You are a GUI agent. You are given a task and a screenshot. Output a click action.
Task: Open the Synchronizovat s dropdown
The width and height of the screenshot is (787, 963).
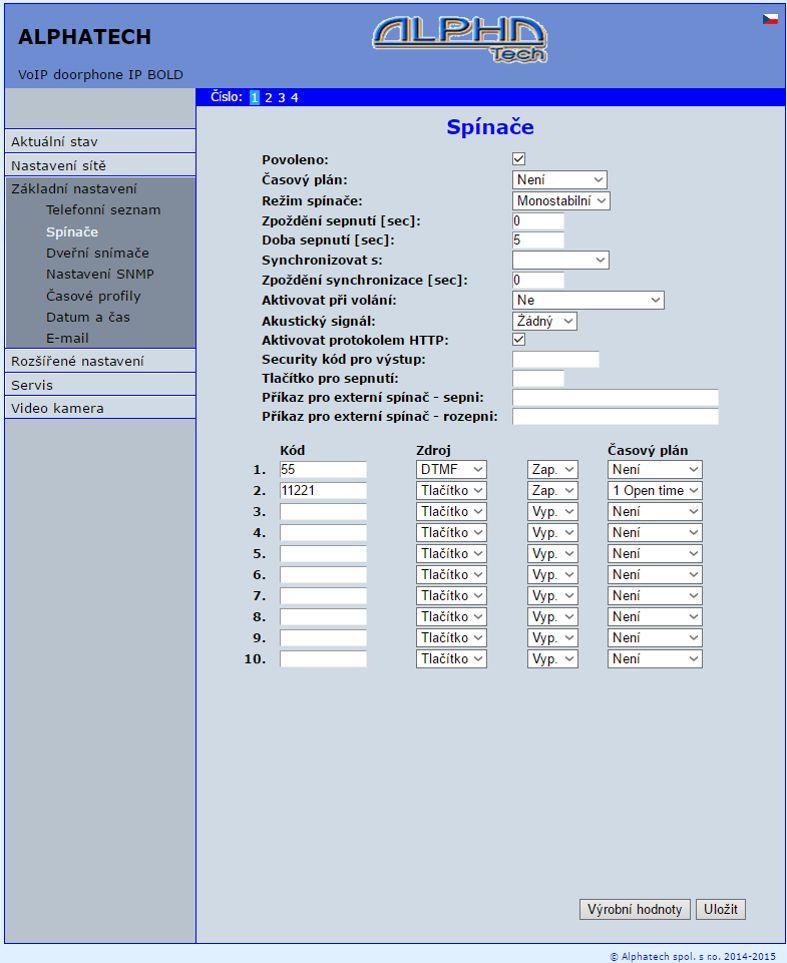pos(560,260)
